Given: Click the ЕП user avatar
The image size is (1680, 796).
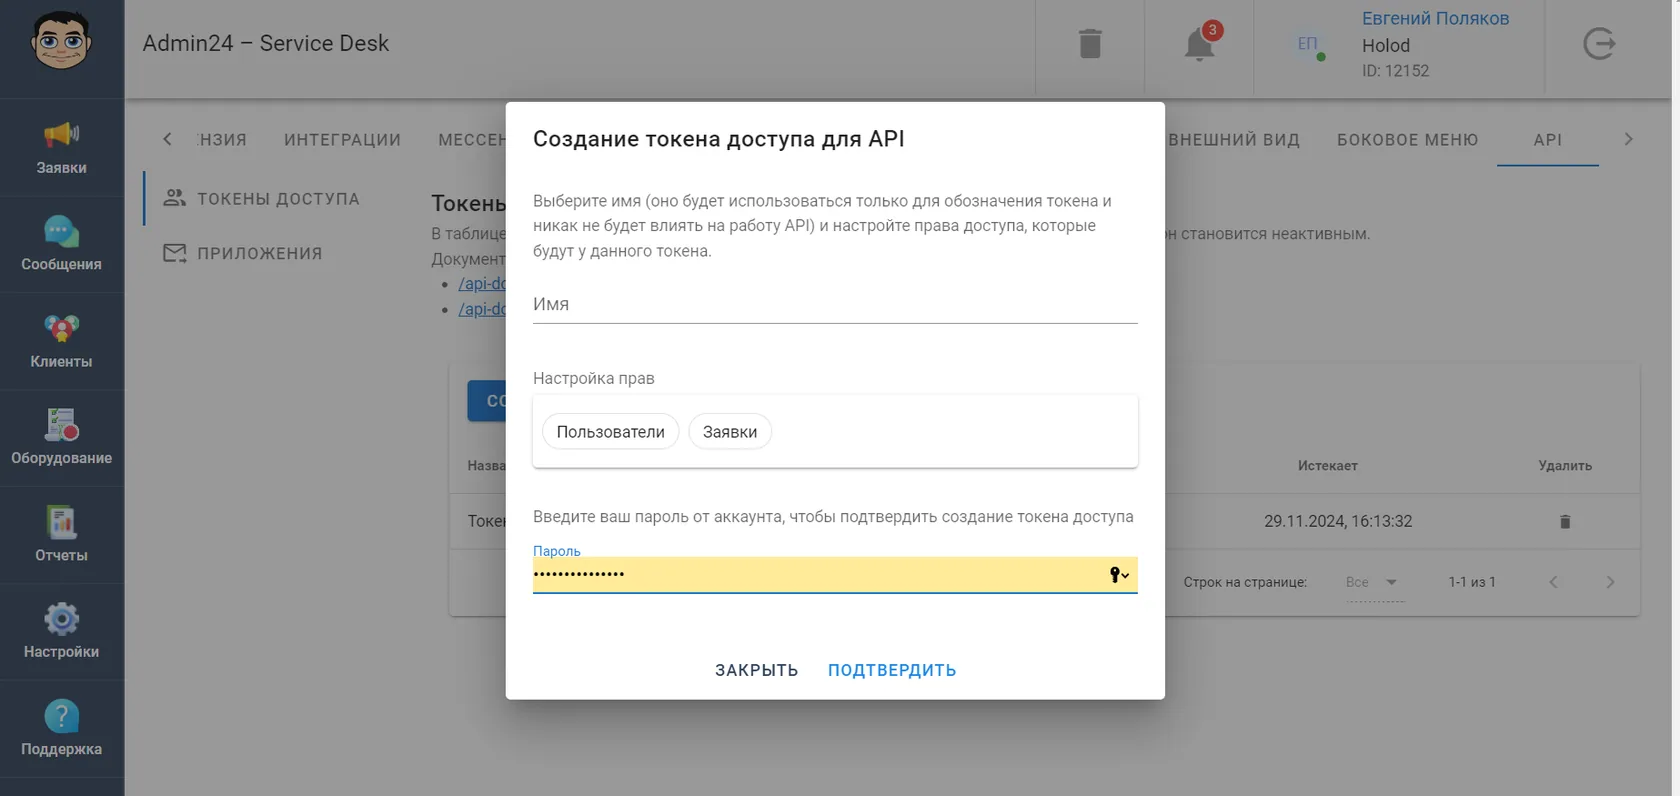Looking at the screenshot, I should [x=1308, y=44].
